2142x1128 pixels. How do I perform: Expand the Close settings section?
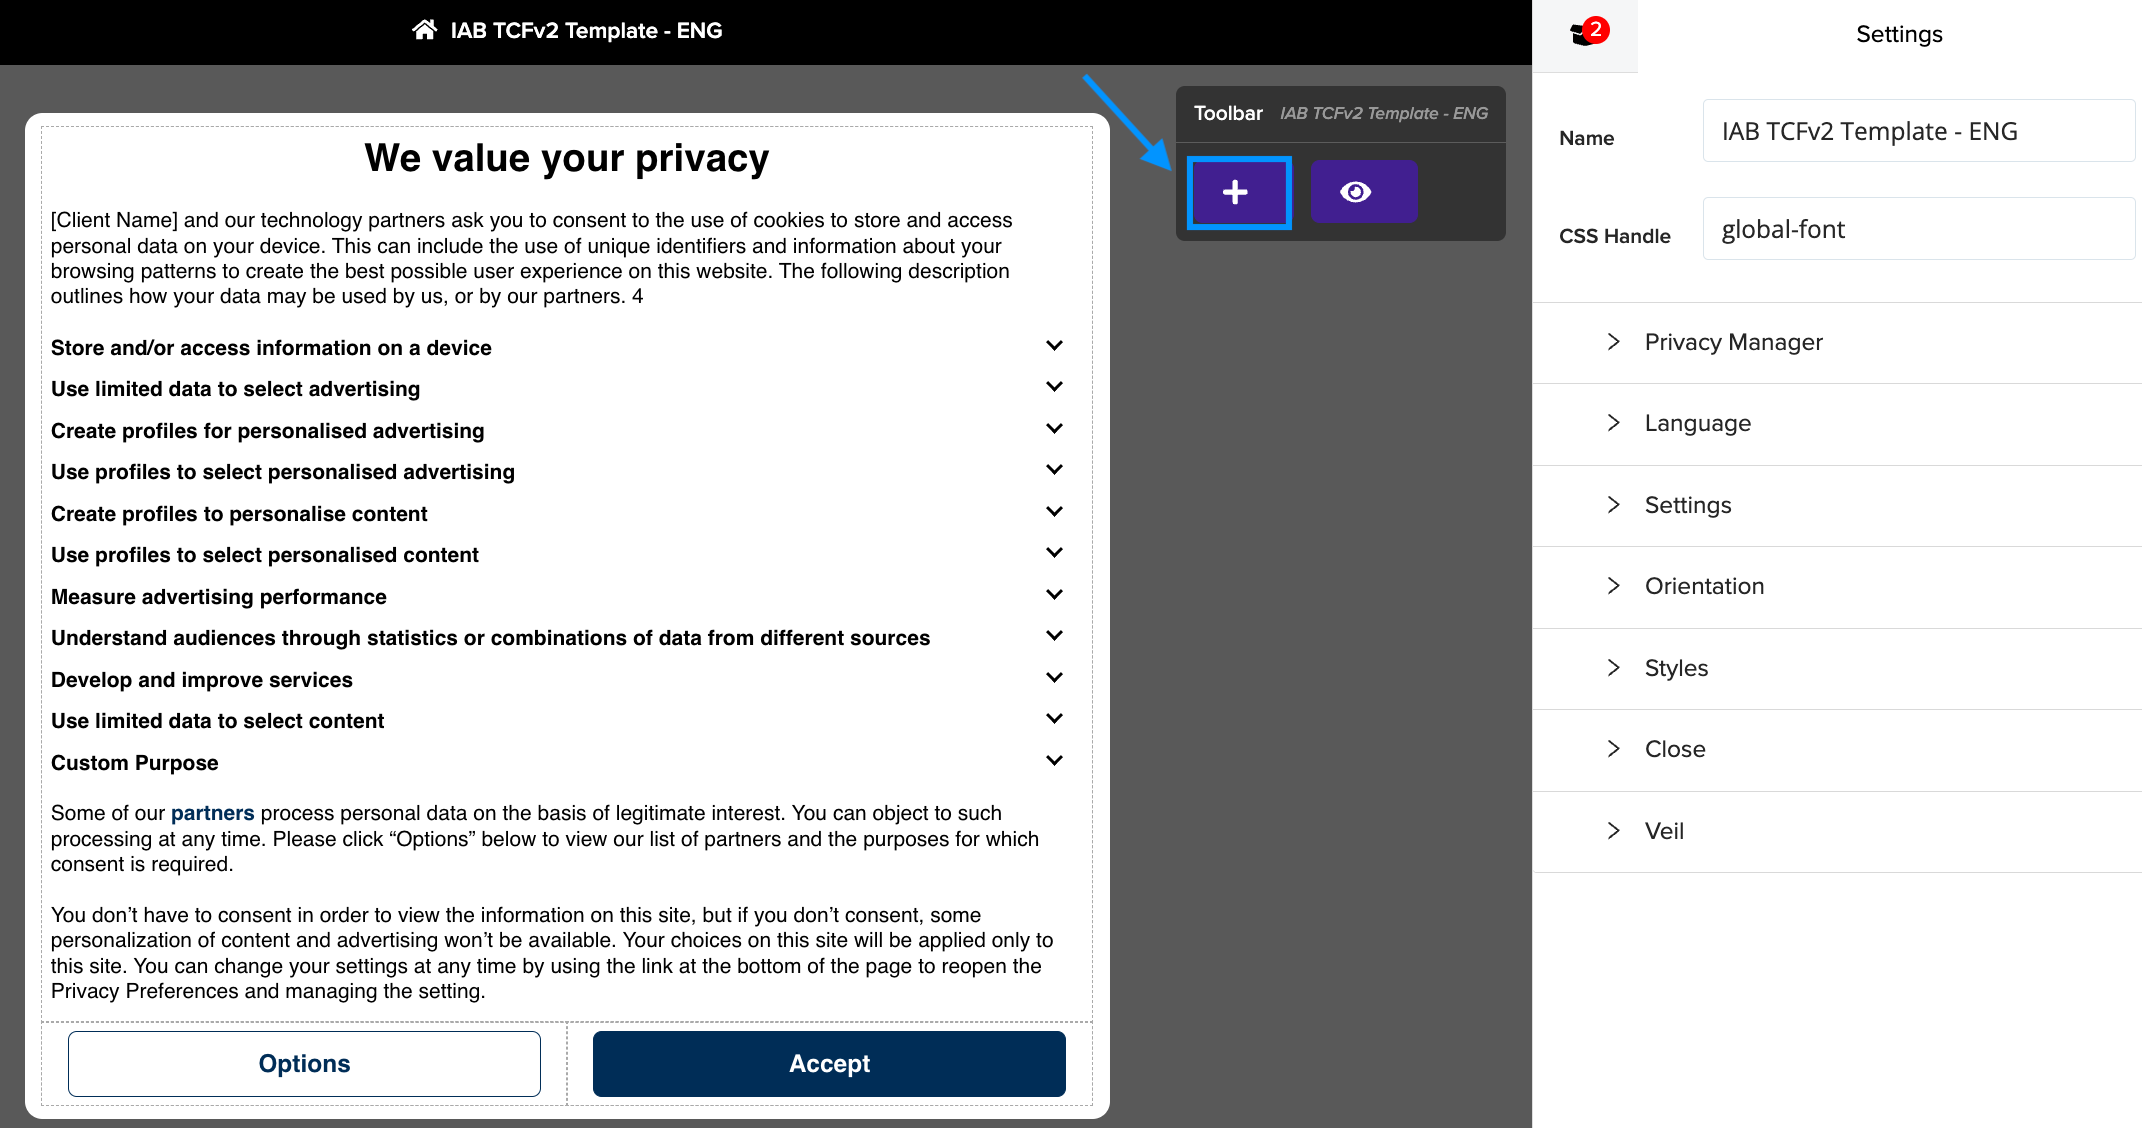point(1837,750)
